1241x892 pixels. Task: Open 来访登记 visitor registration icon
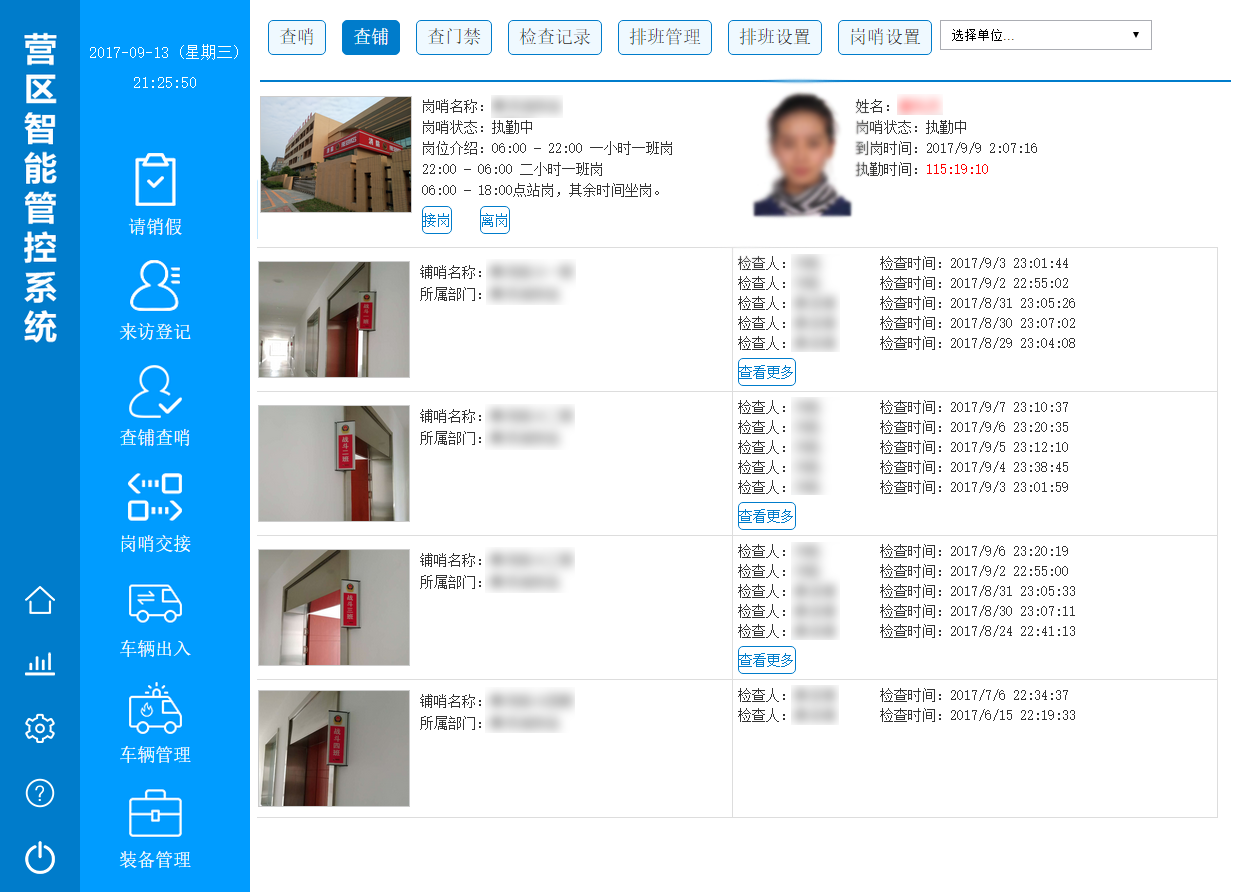pyautogui.click(x=155, y=287)
